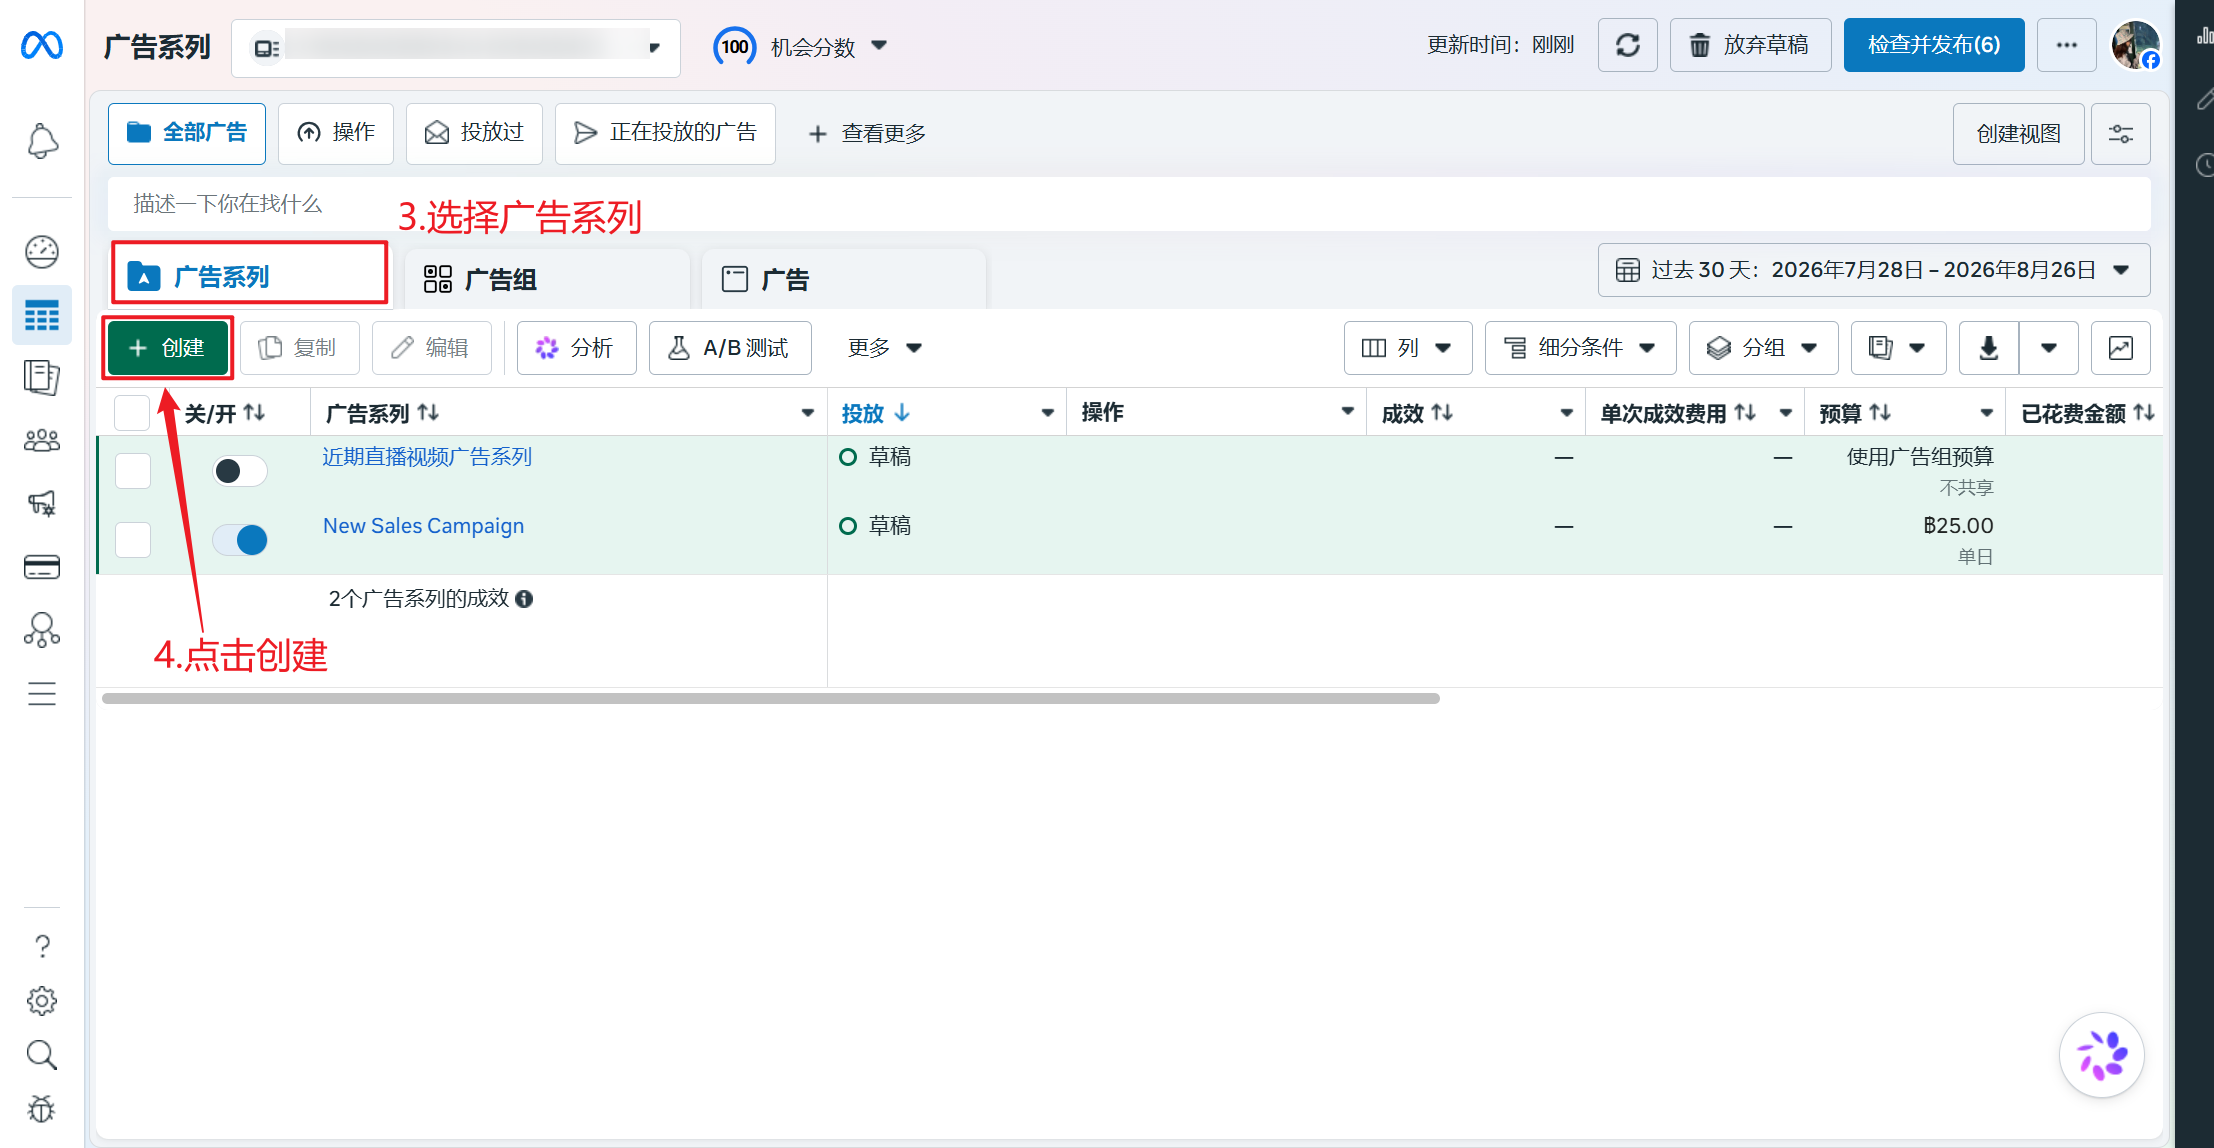Open the settings gear in sidebar
Image resolution: width=2214 pixels, height=1148 pixels.
coord(42,1000)
